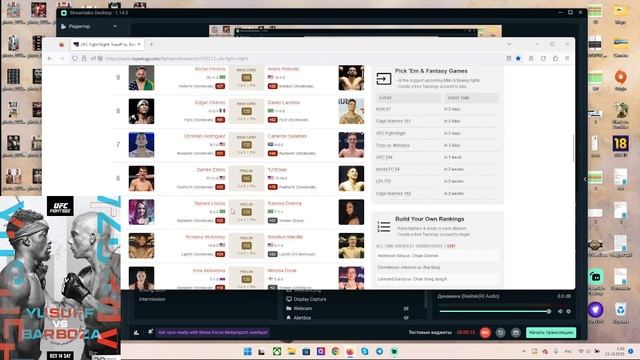This screenshot has width=640, height=360.
Task: Toggle the Streamlabs replay buffer icon
Action: click(500, 333)
